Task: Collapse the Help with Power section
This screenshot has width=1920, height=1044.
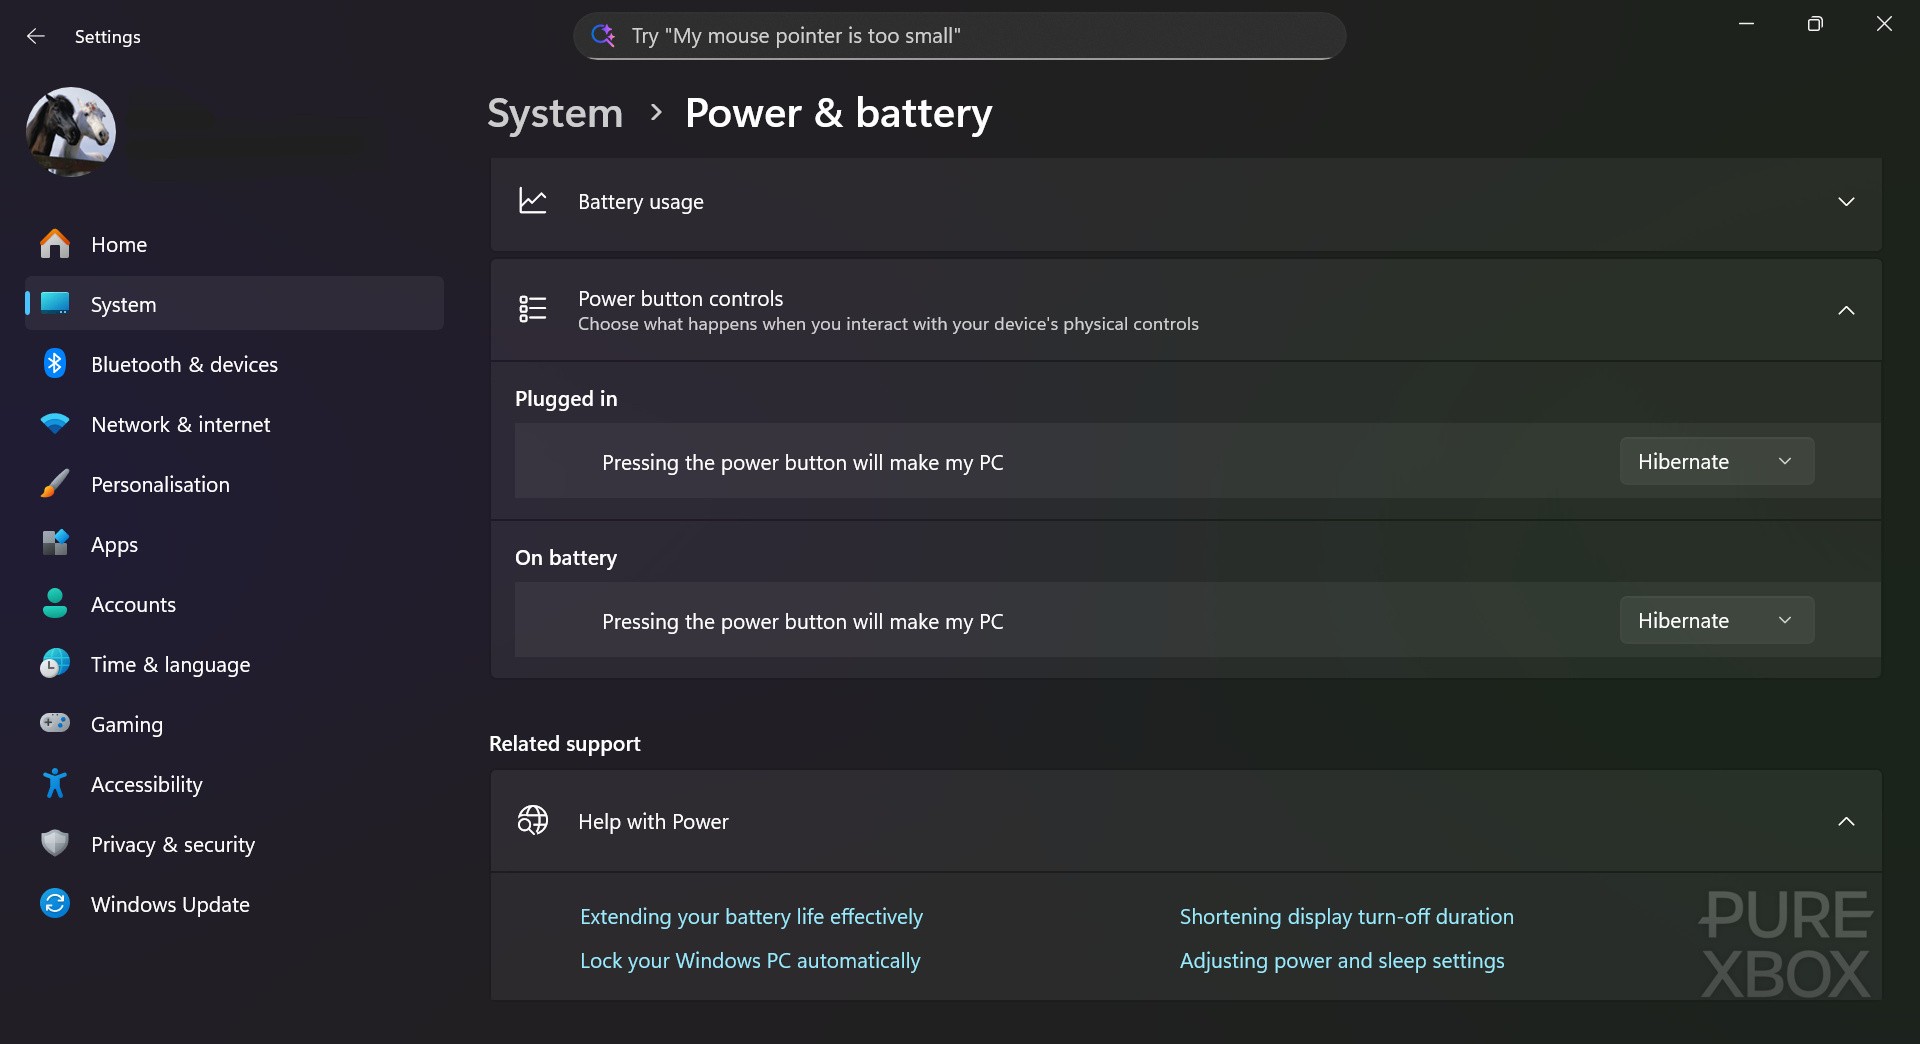Action: (x=1845, y=821)
